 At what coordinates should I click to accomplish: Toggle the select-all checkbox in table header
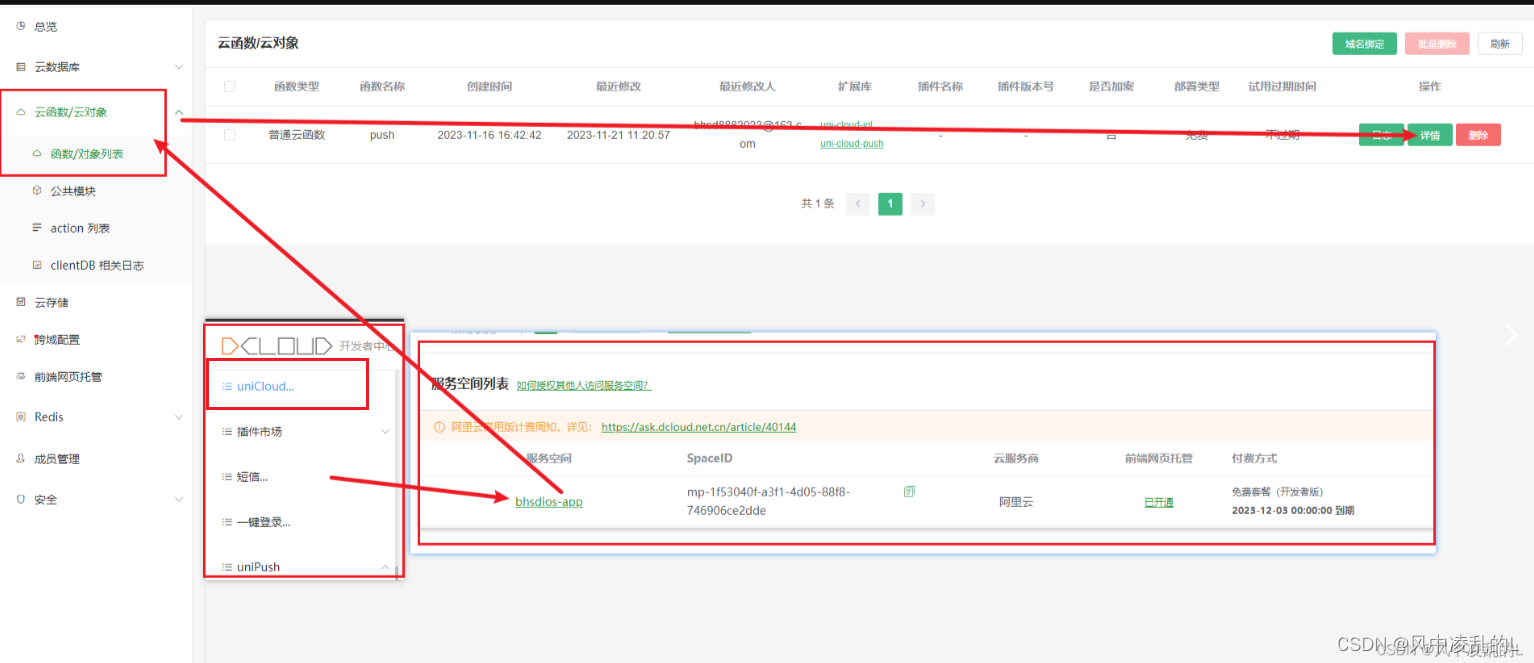click(229, 87)
